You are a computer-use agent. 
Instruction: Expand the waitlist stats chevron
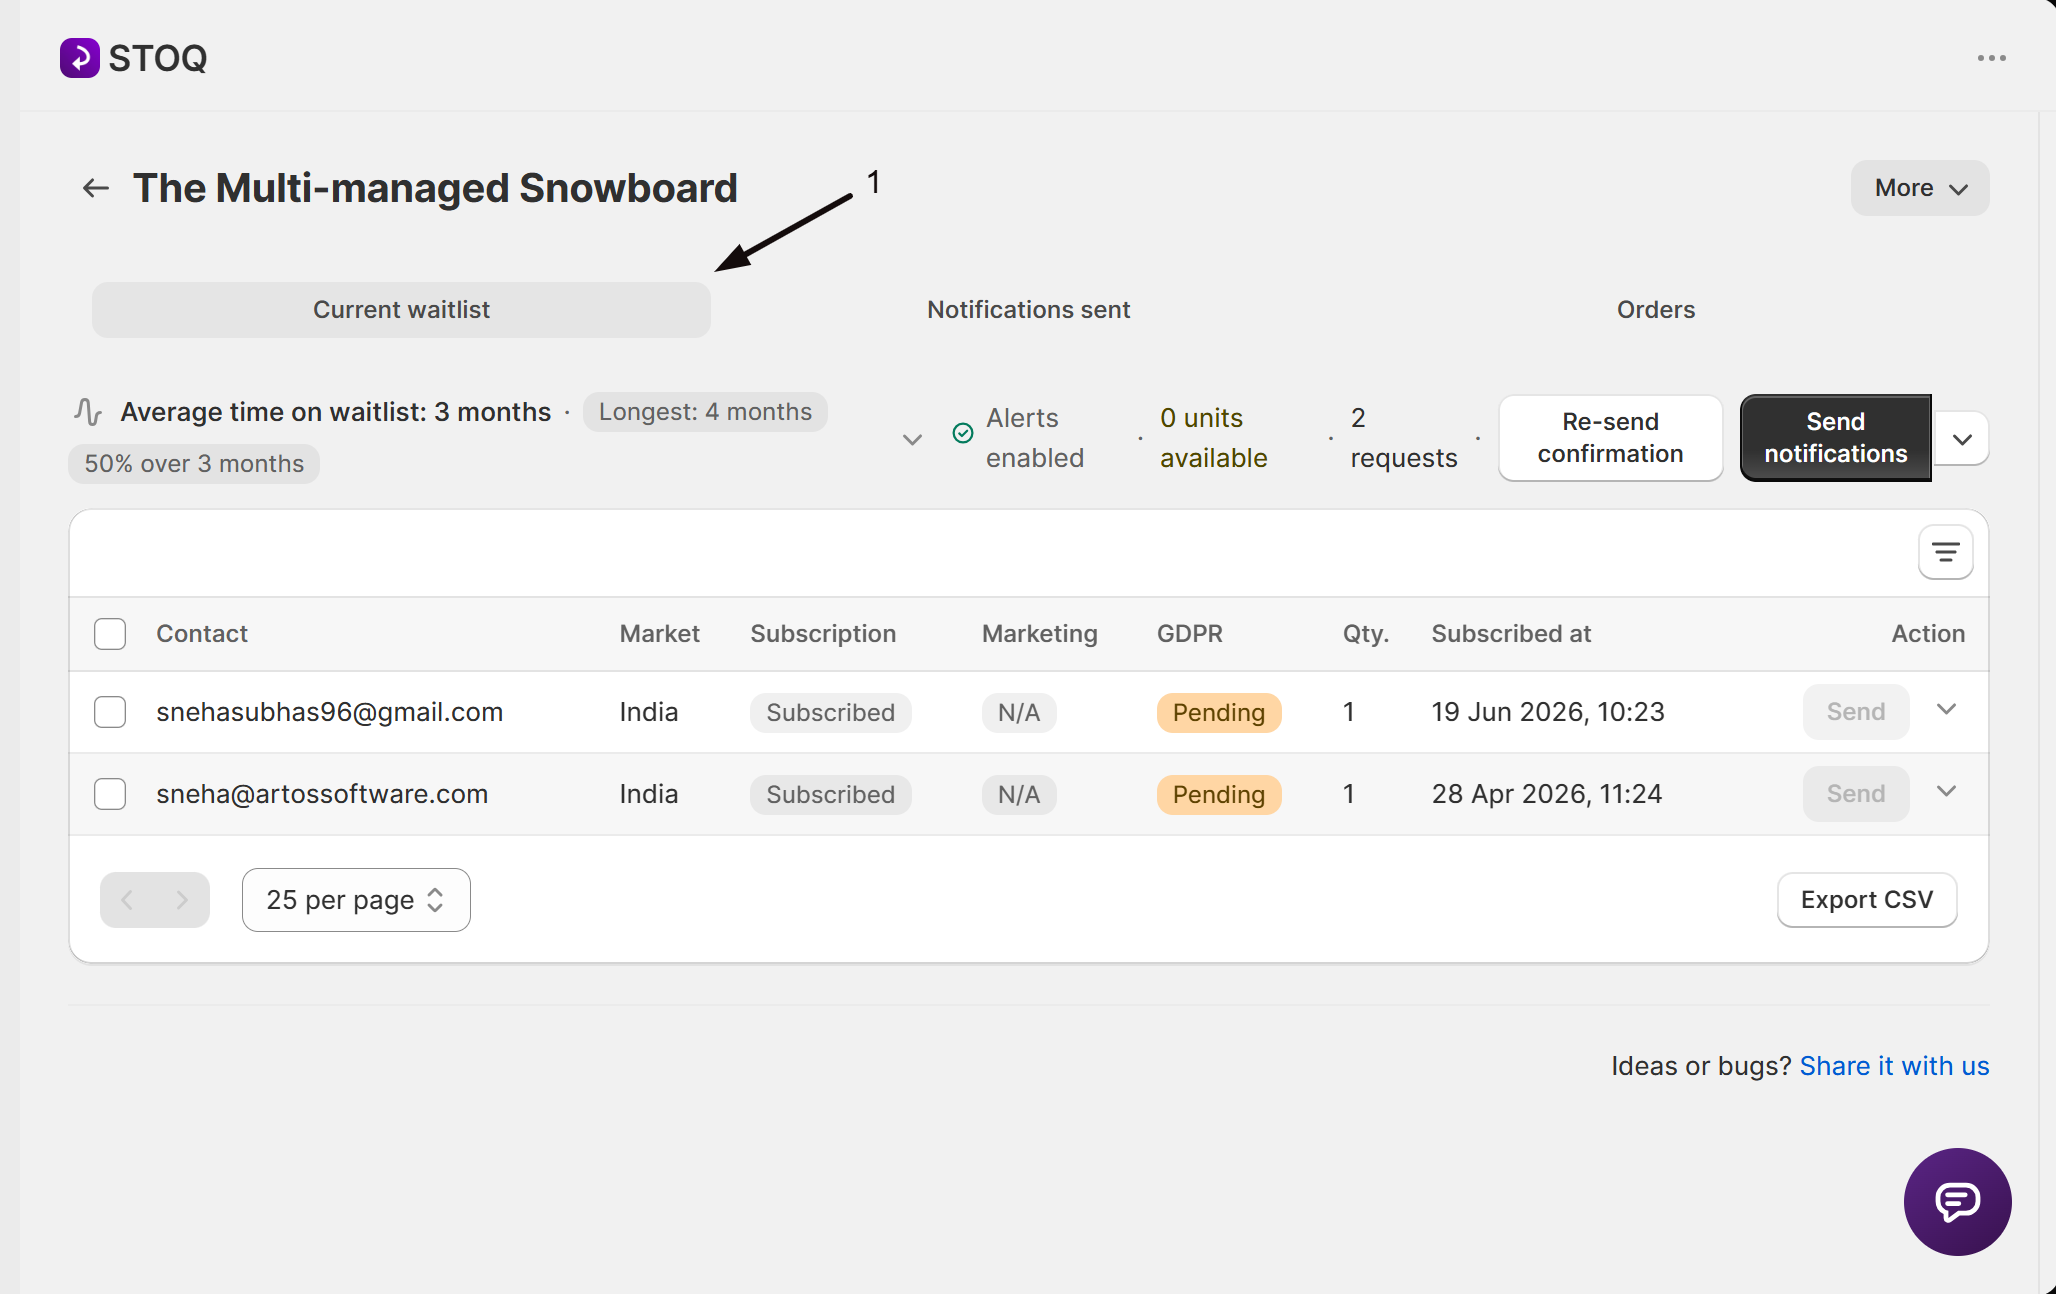coord(912,439)
